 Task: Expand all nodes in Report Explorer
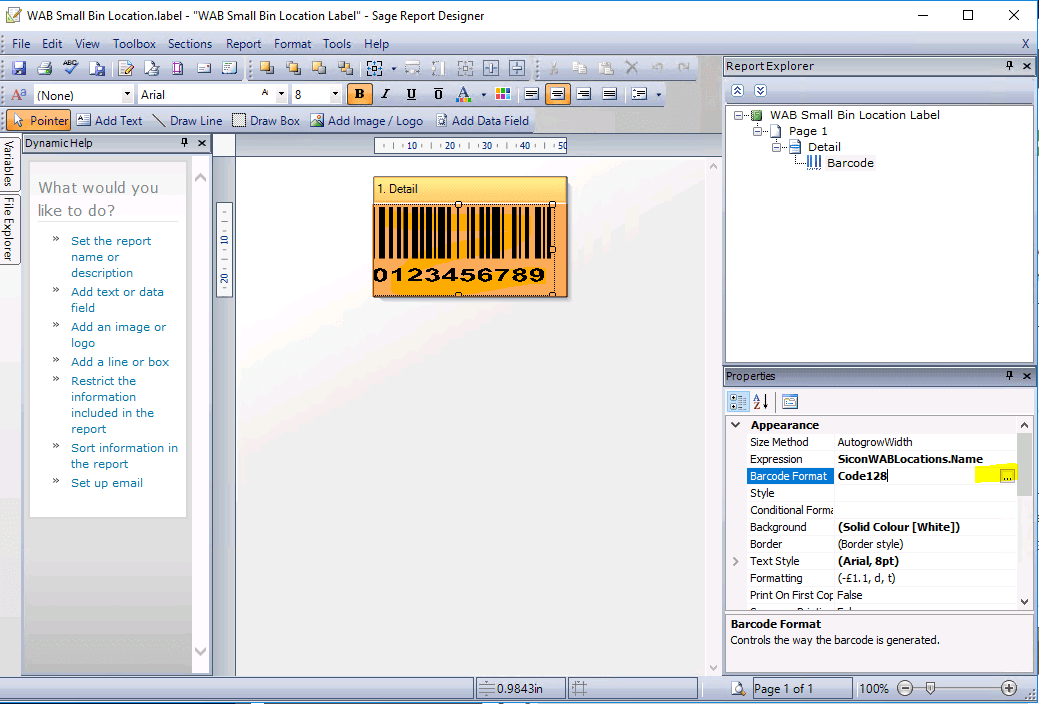click(x=761, y=91)
